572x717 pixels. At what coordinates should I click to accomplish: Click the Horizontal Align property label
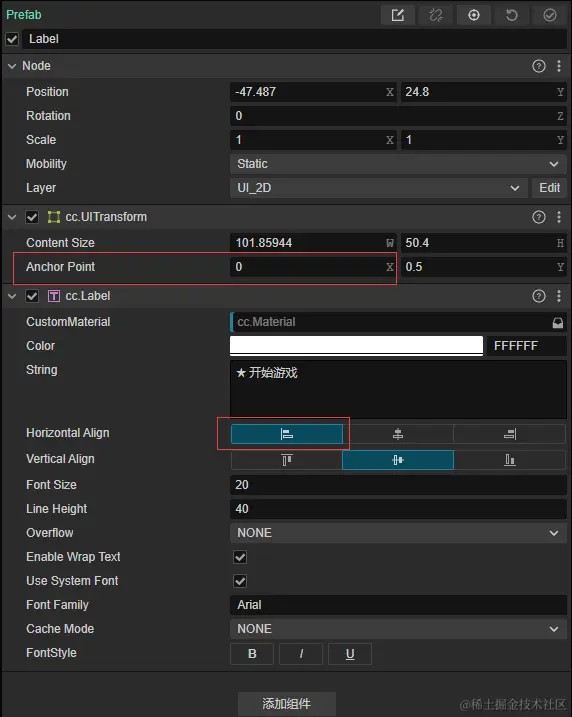coord(68,433)
